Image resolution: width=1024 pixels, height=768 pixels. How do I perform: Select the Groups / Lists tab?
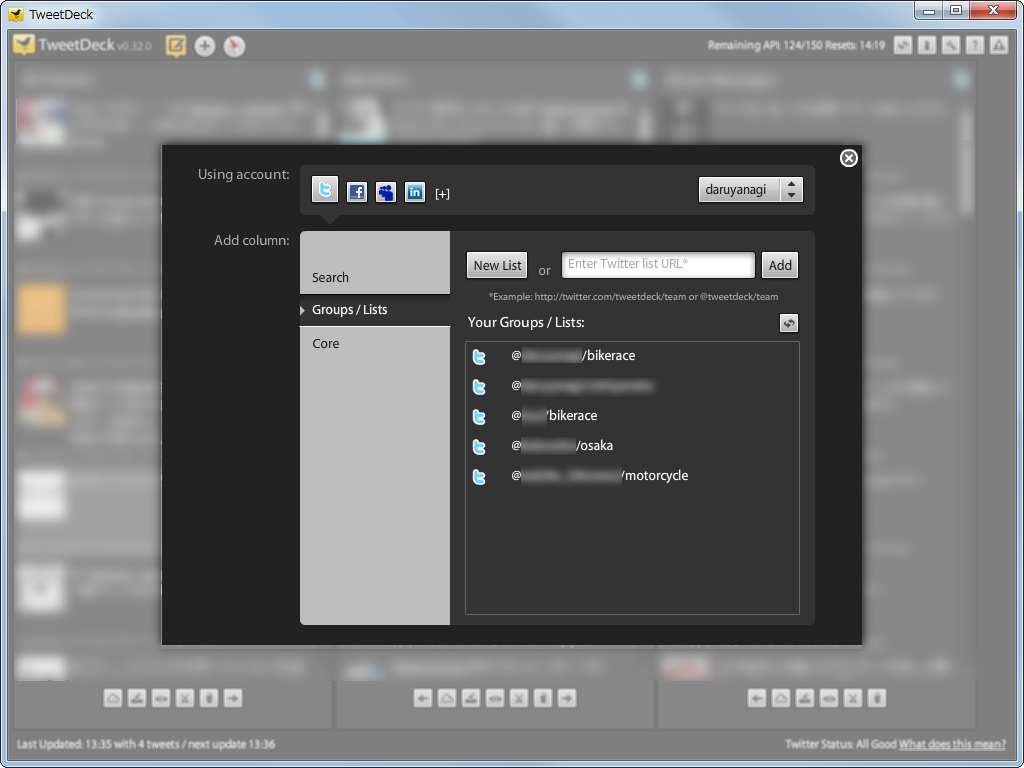pyautogui.click(x=375, y=310)
